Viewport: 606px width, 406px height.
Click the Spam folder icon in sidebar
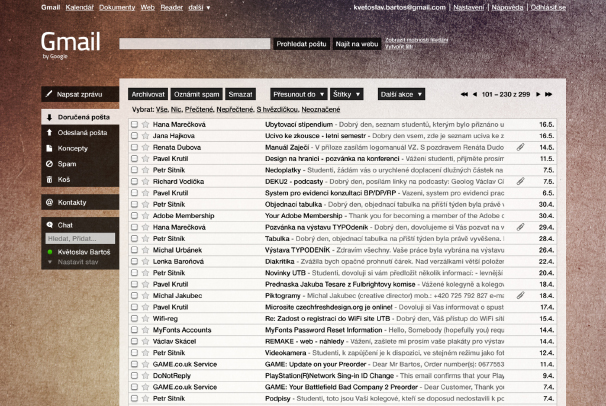click(50, 163)
